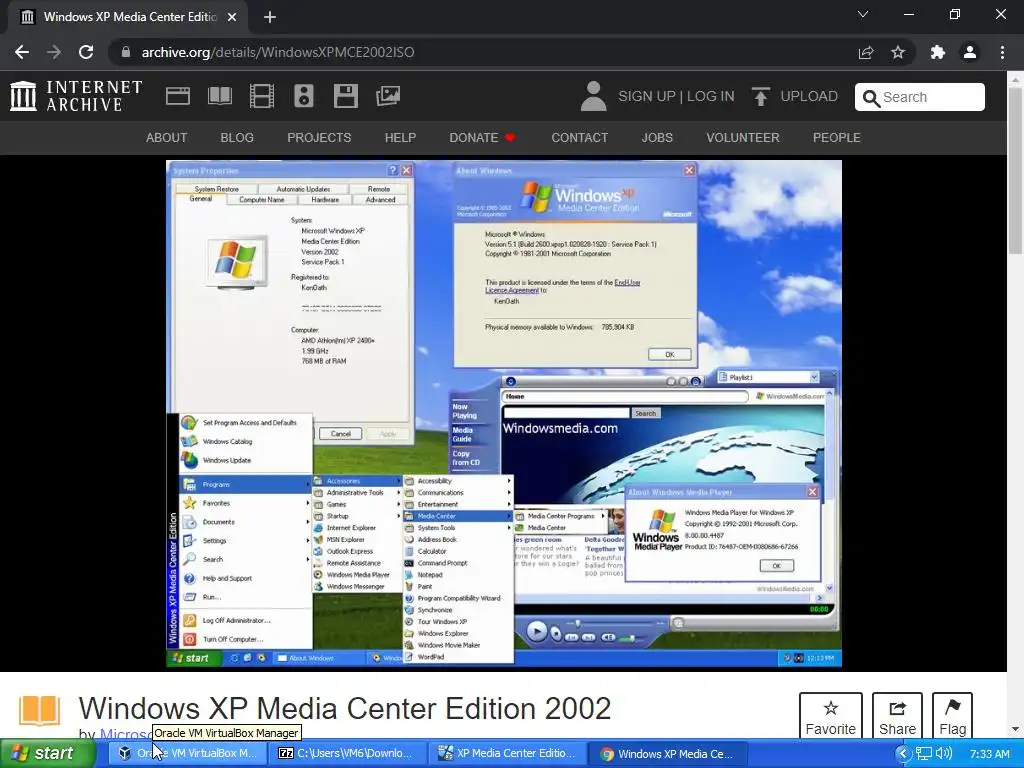Image resolution: width=1024 pixels, height=768 pixels.
Task: Close the Windows XP Media Center tab
Action: pos(232,17)
